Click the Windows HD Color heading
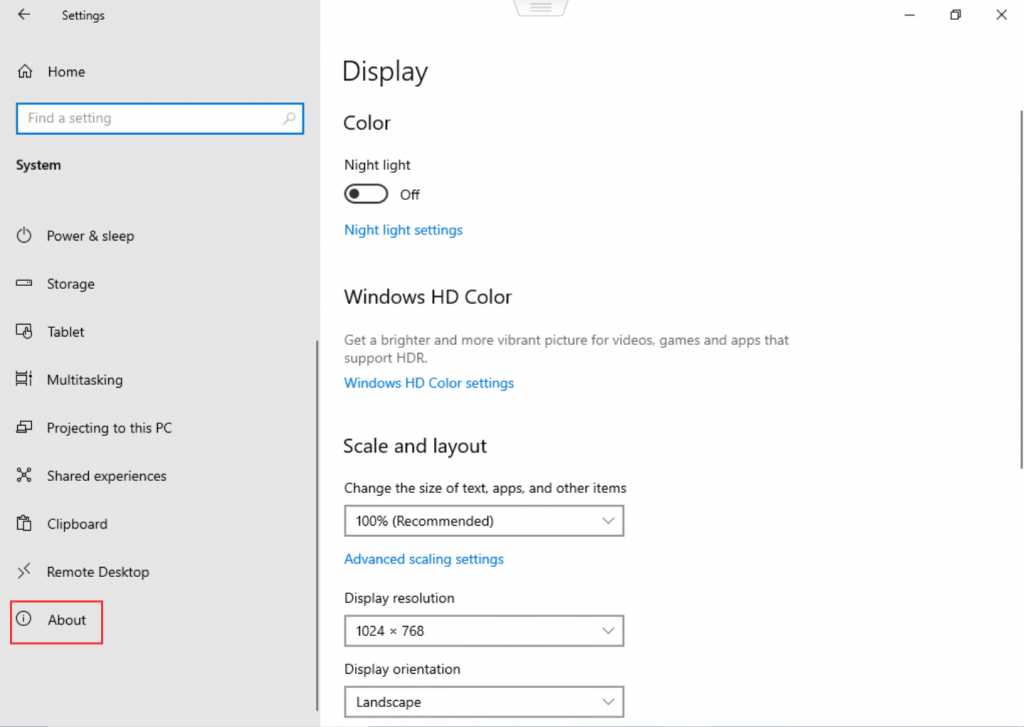Image resolution: width=1024 pixels, height=727 pixels. click(x=428, y=297)
